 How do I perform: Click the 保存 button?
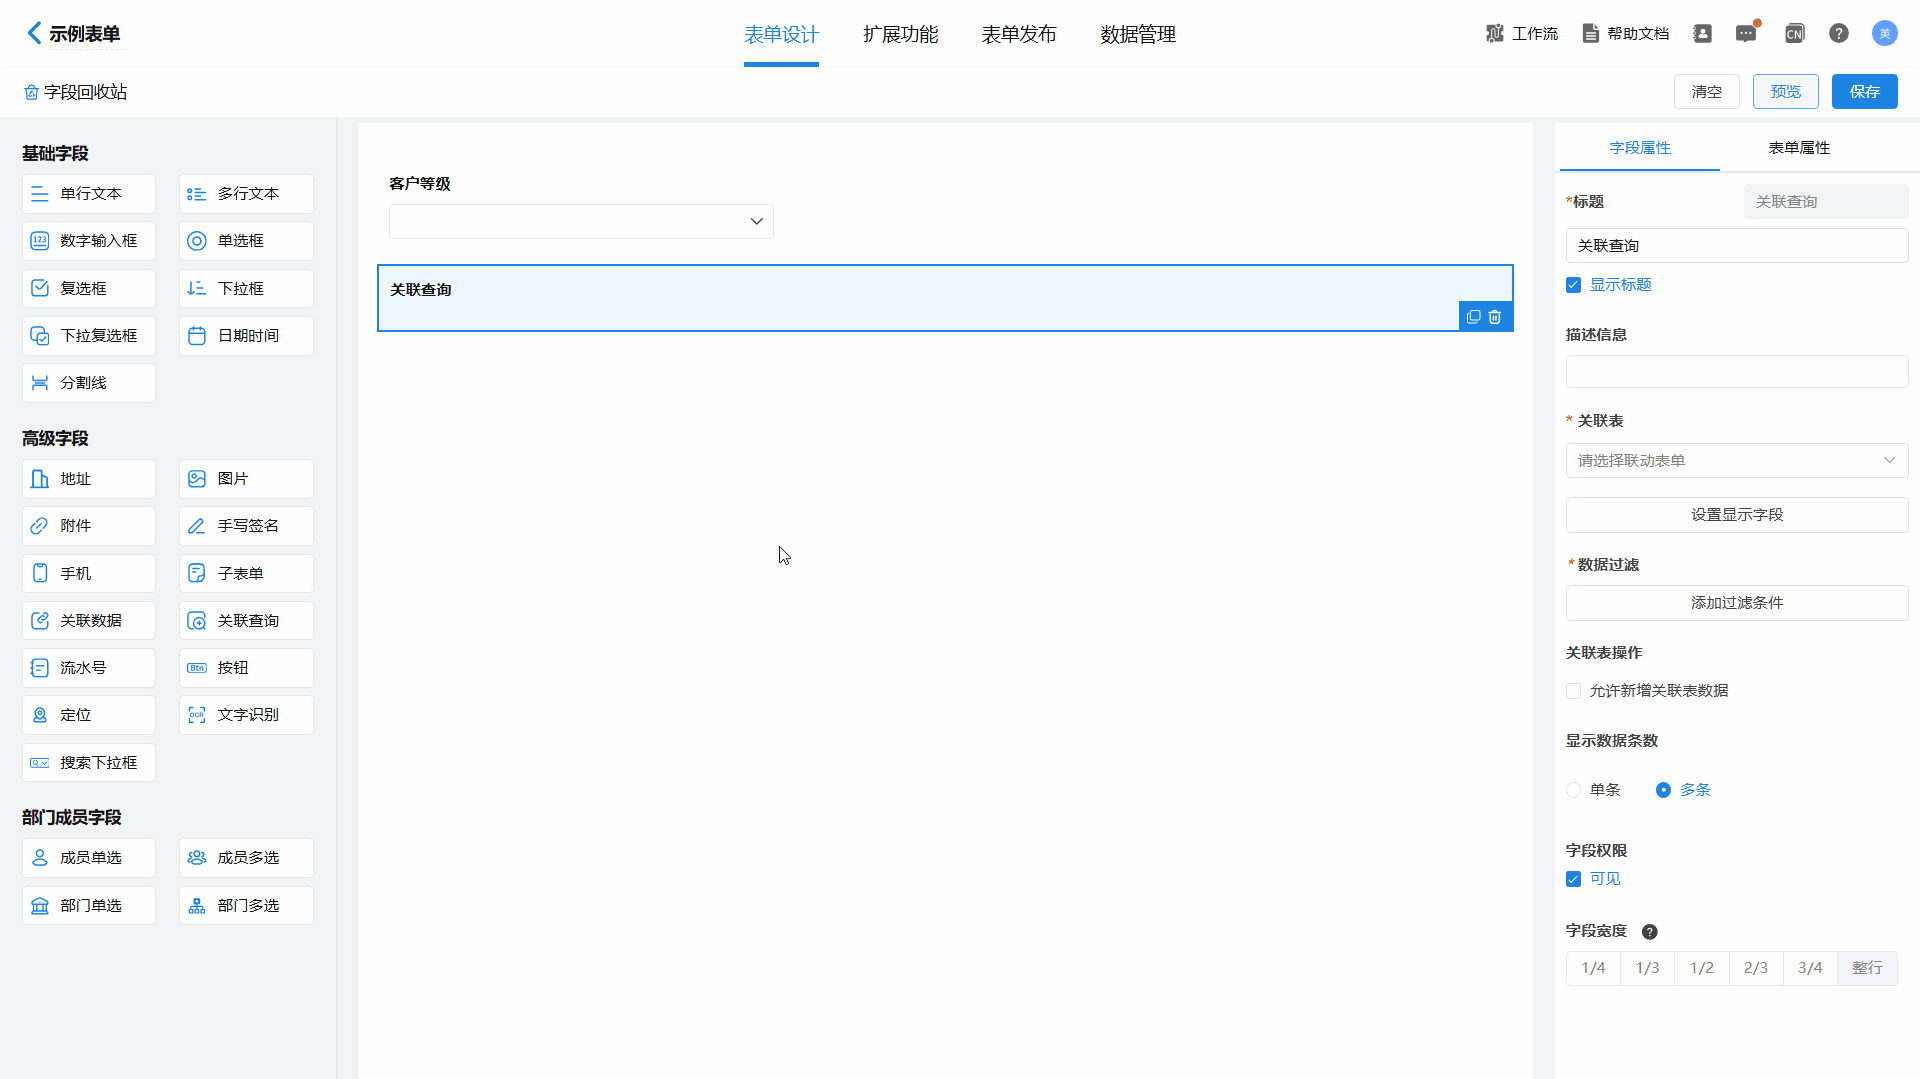click(1864, 91)
